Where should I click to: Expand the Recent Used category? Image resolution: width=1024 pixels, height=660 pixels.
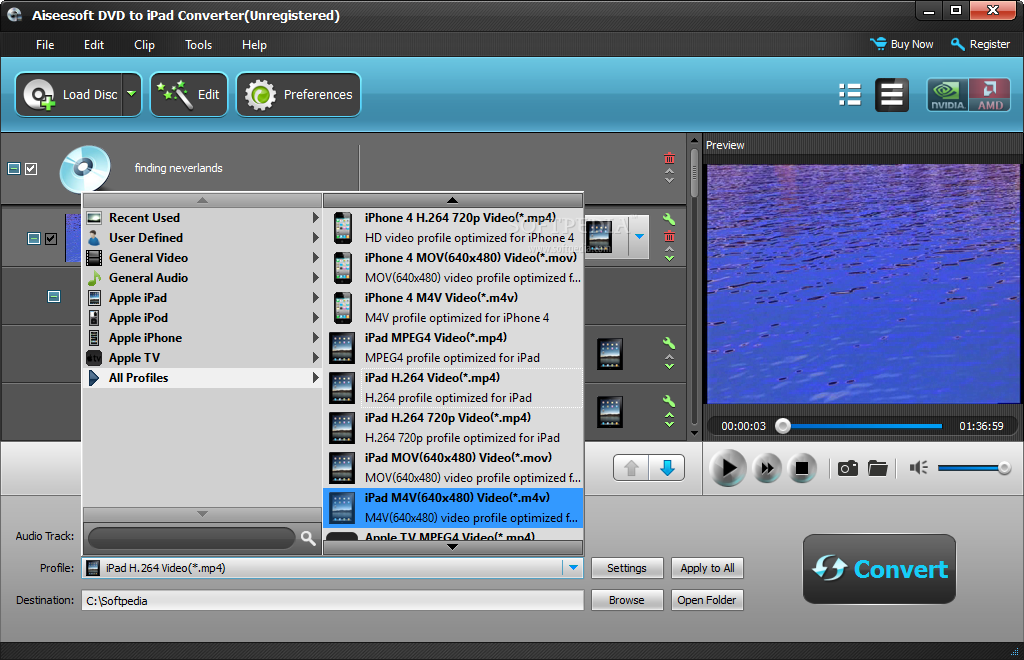coord(202,217)
